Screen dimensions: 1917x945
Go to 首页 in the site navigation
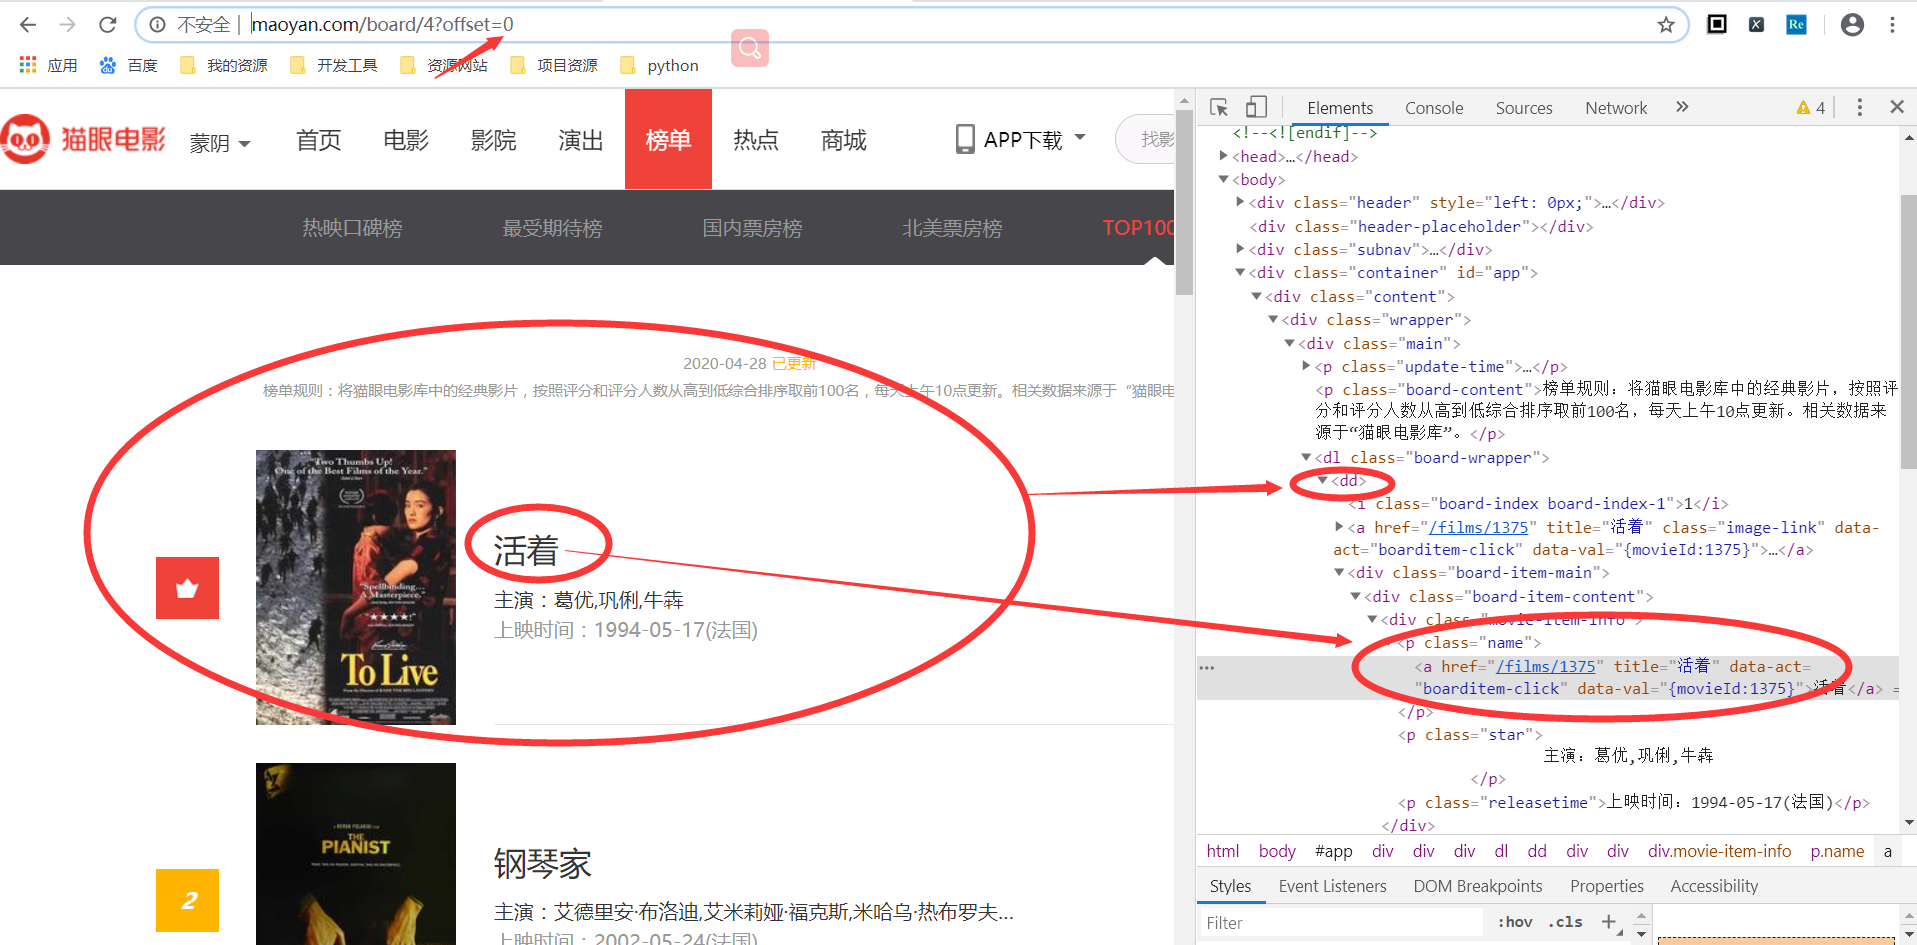pyautogui.click(x=319, y=140)
